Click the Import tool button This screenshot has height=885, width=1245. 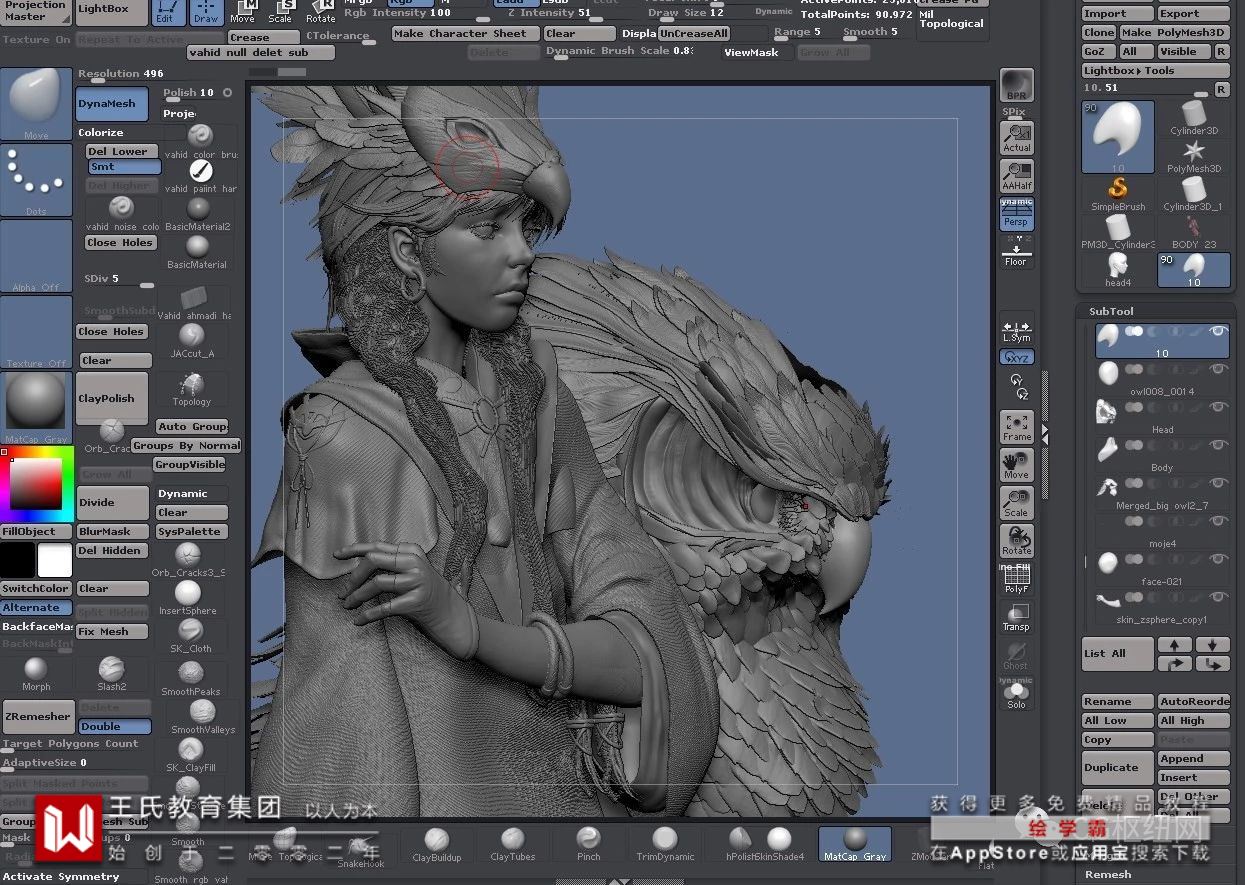coord(1117,14)
